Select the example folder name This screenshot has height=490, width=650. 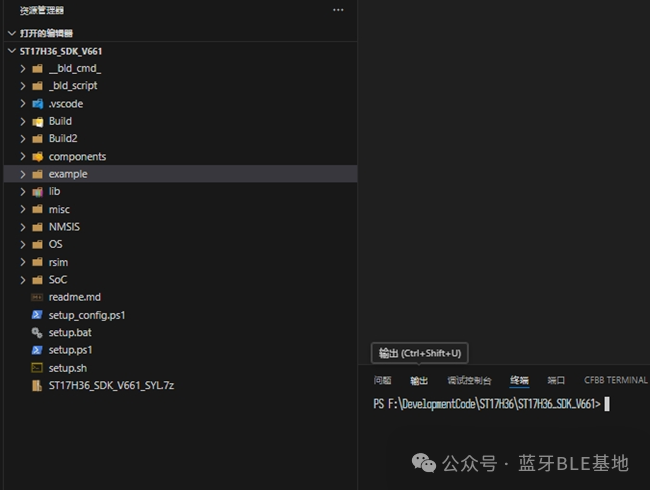[68, 174]
